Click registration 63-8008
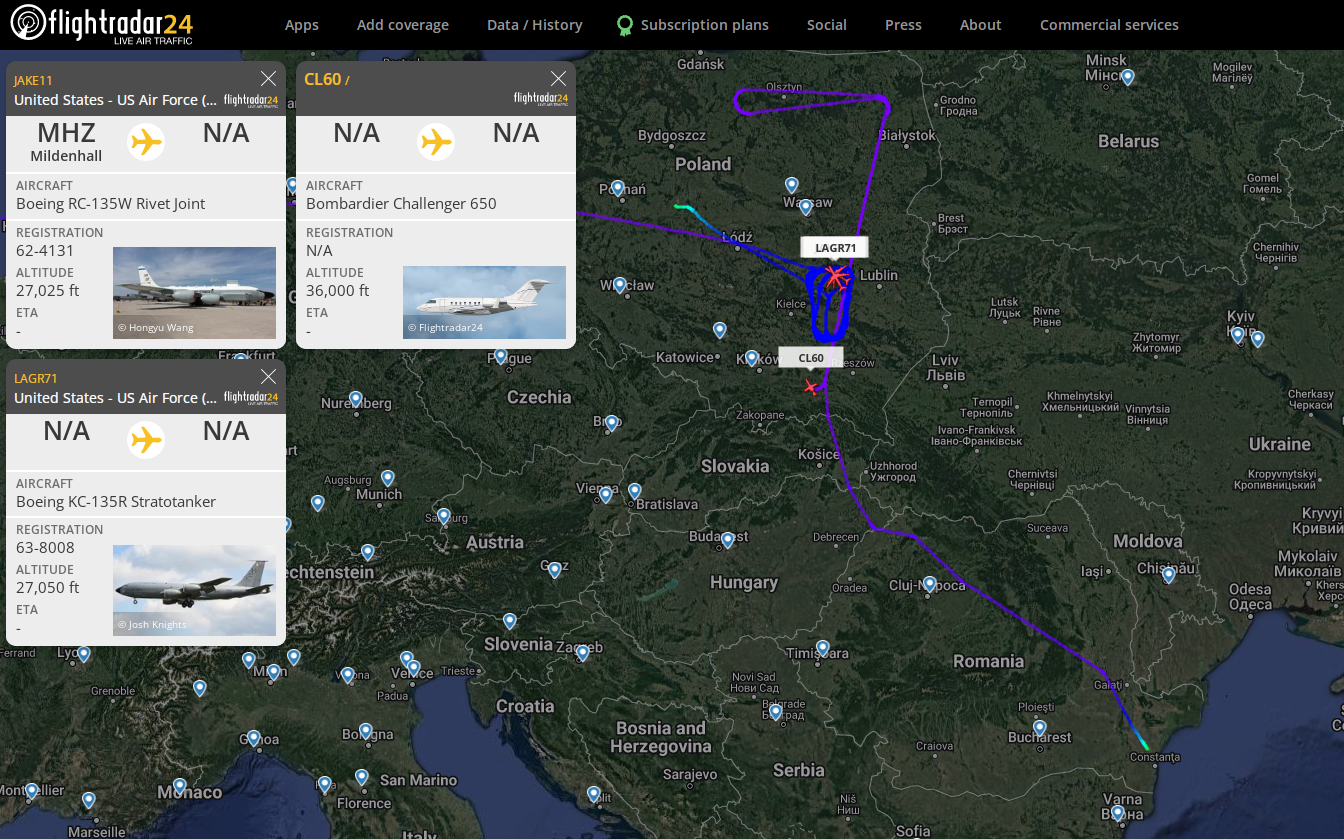 pos(45,548)
